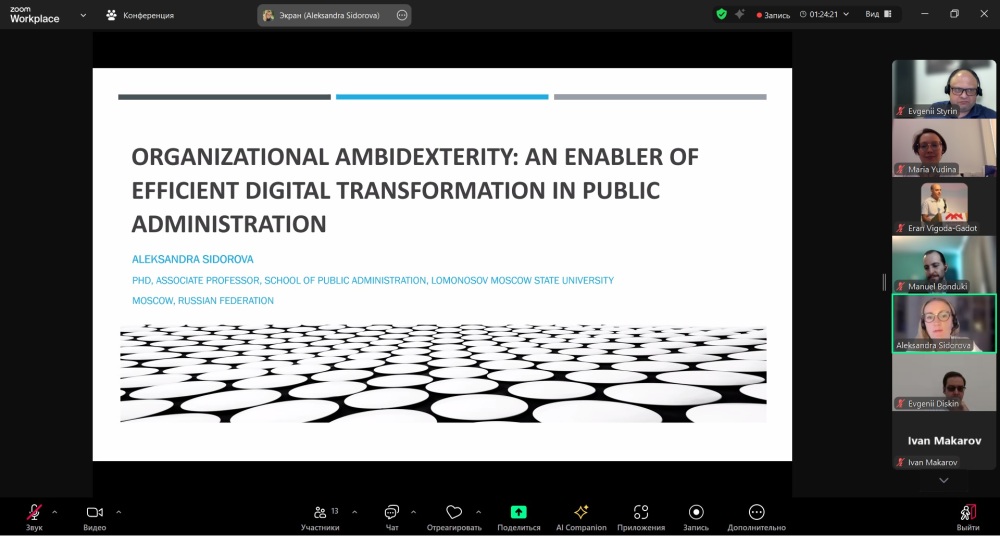Minimize the Zoom window

(925, 14)
